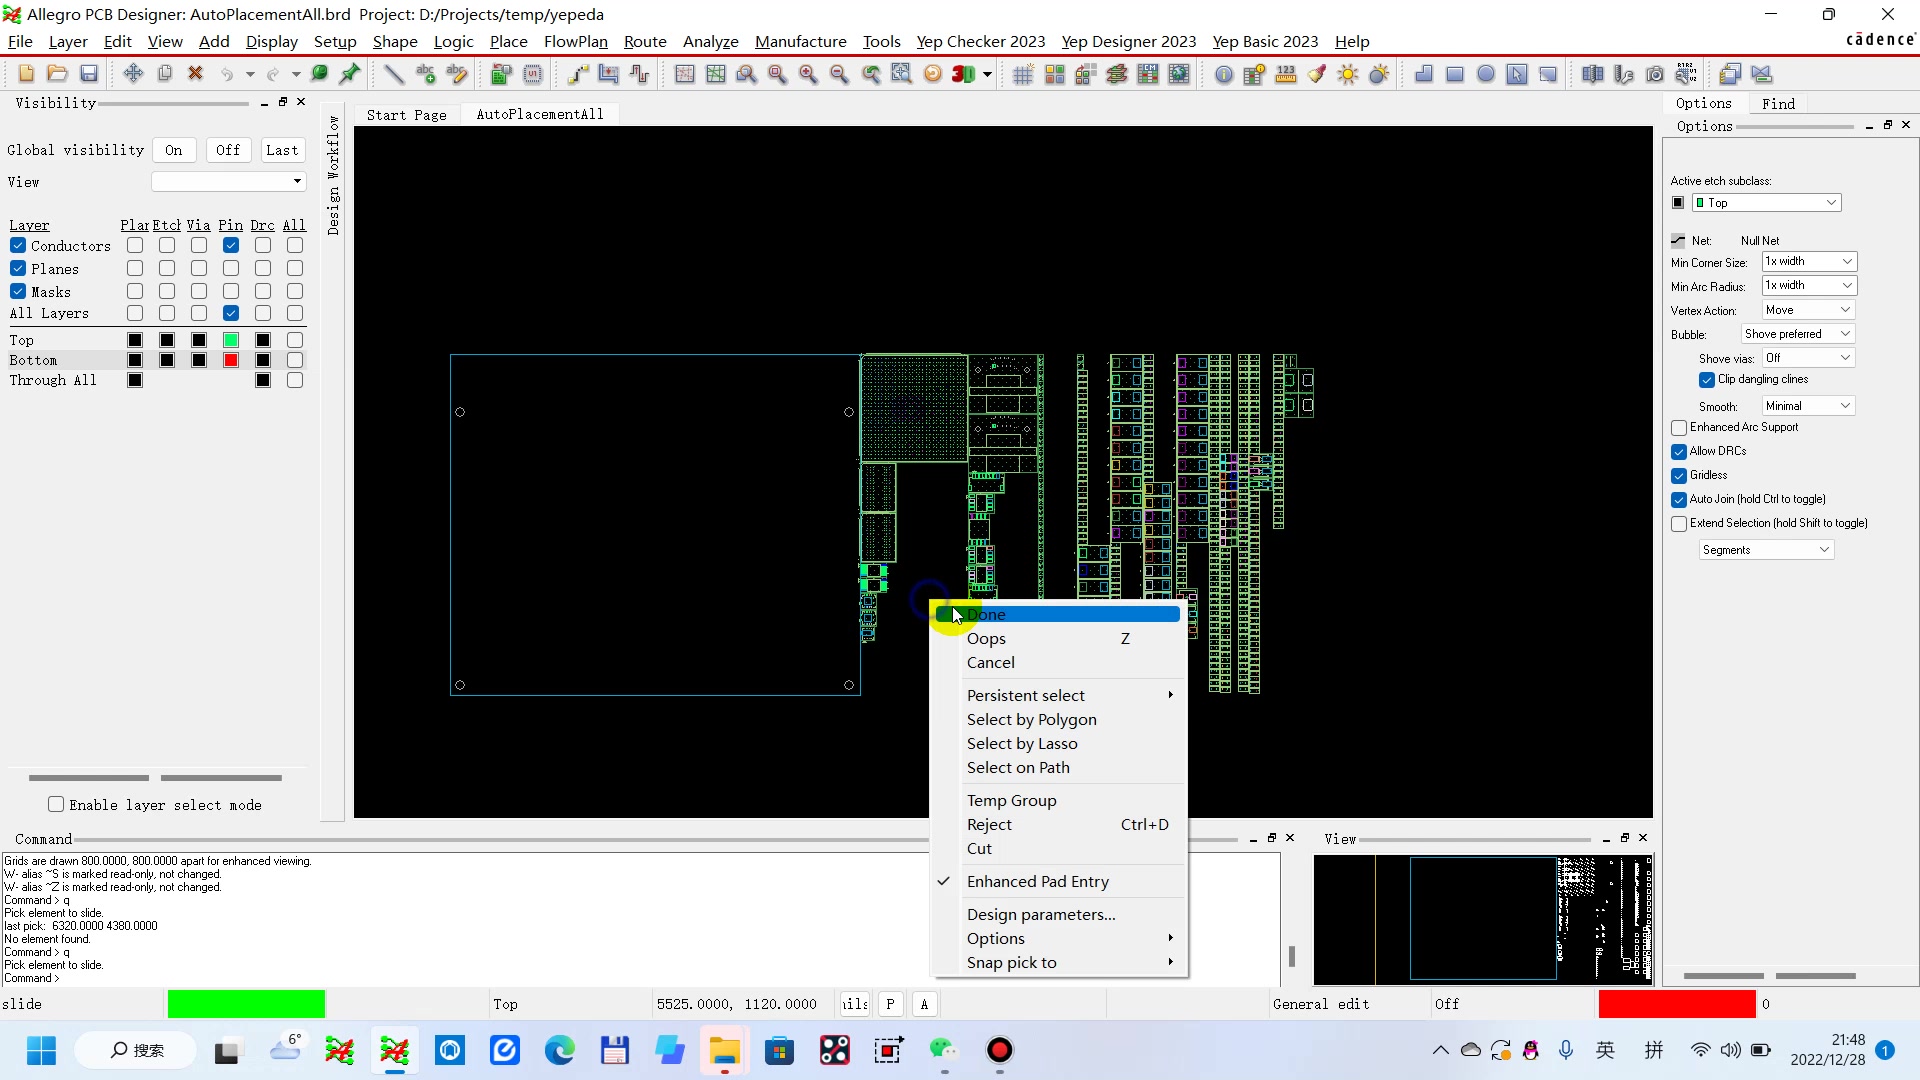Click the Save file toolbar icon
The width and height of the screenshot is (1920, 1080).
point(89,74)
